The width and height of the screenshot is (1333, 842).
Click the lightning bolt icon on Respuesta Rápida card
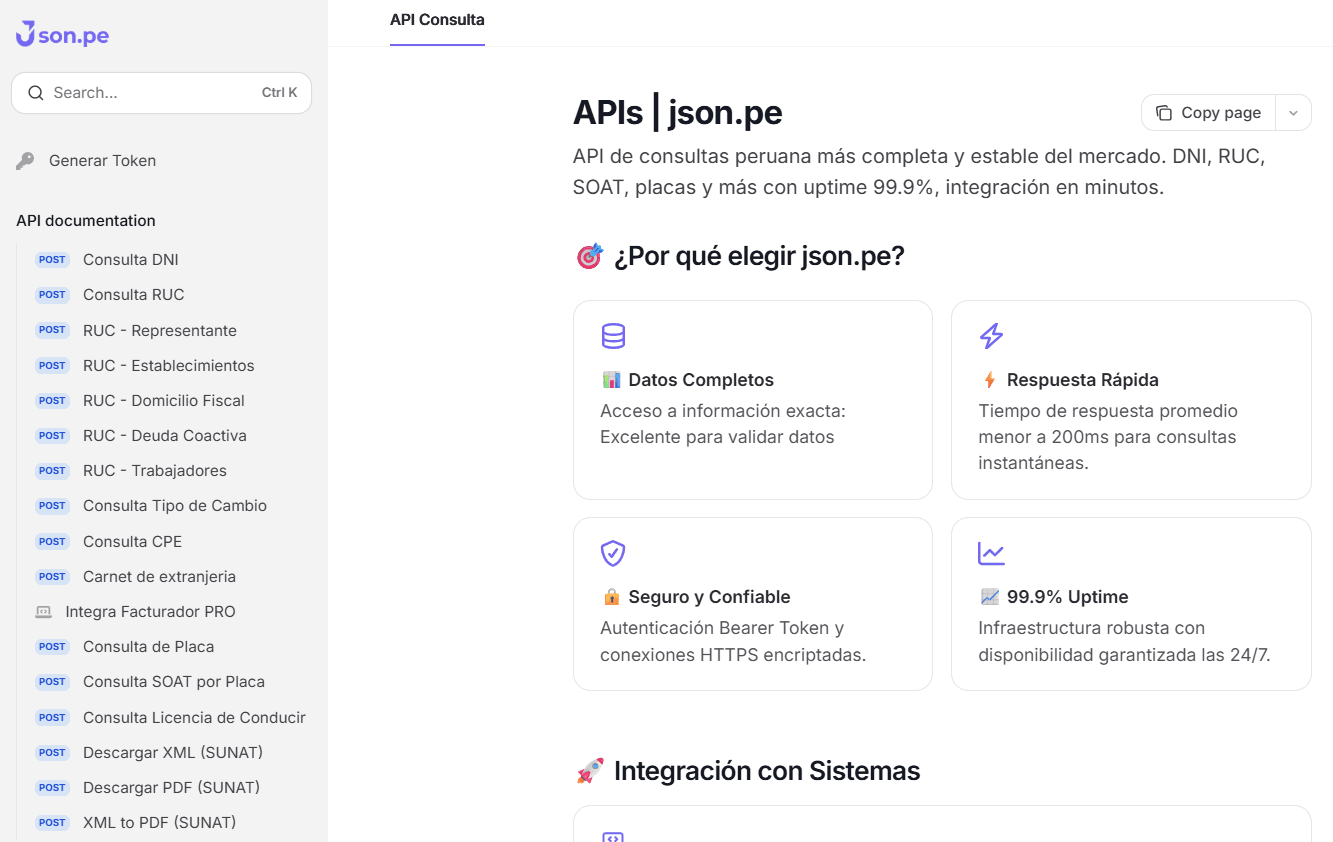[x=991, y=336]
